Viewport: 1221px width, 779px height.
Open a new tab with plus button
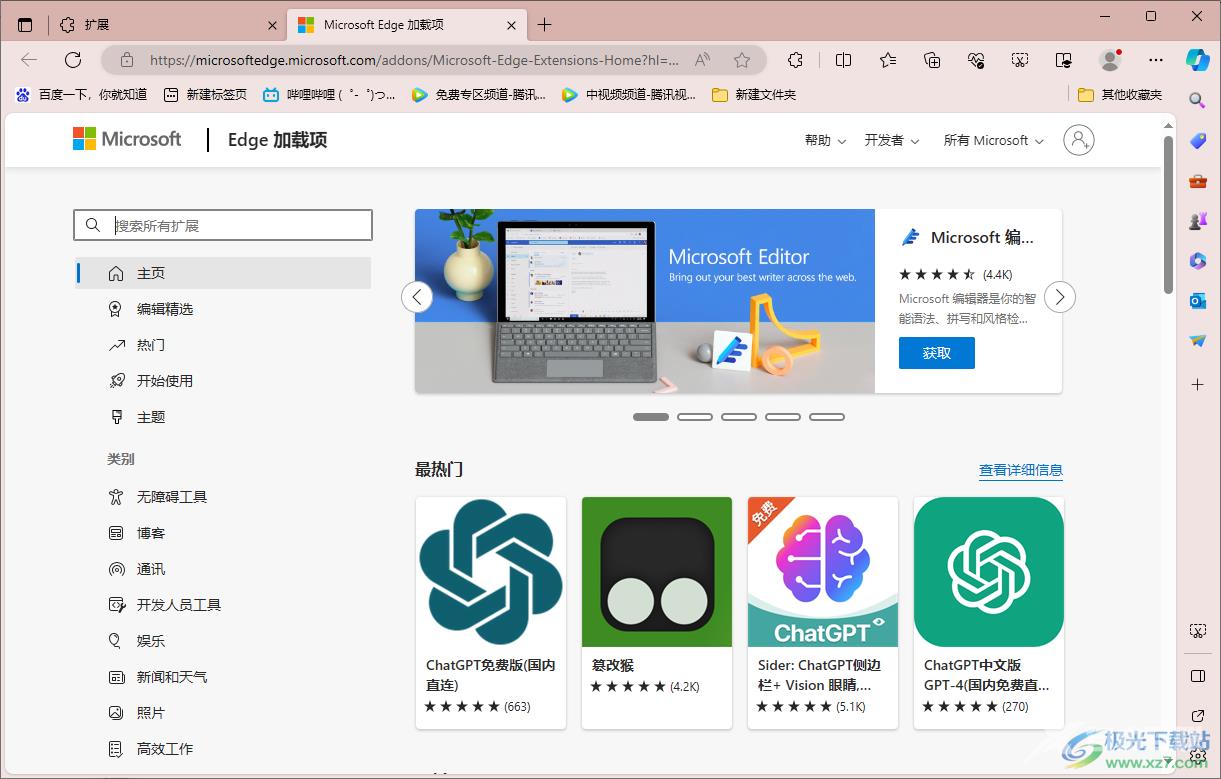(544, 25)
